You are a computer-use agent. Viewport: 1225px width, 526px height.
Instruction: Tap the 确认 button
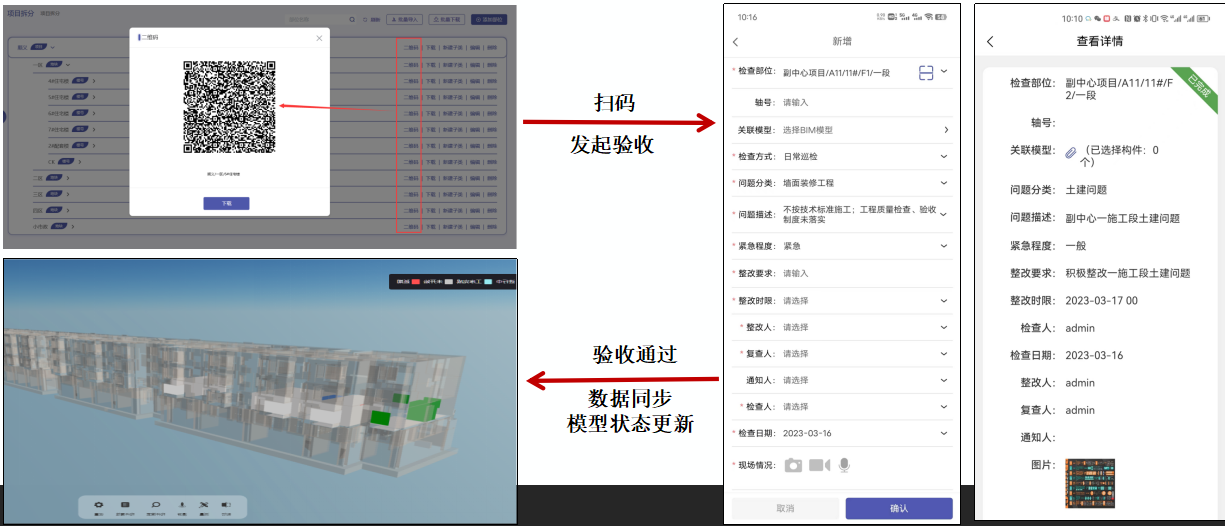899,508
